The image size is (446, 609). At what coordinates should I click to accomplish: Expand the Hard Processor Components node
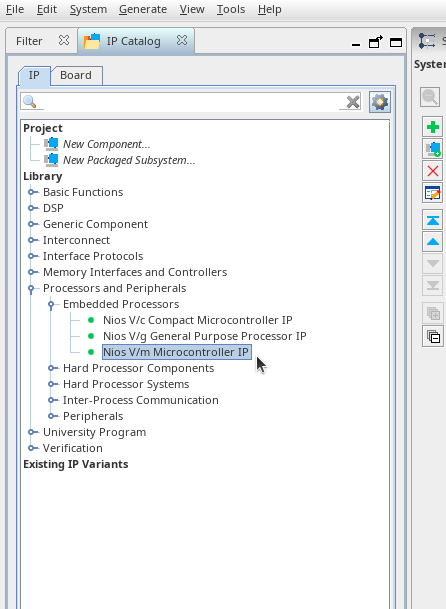pos(52,368)
